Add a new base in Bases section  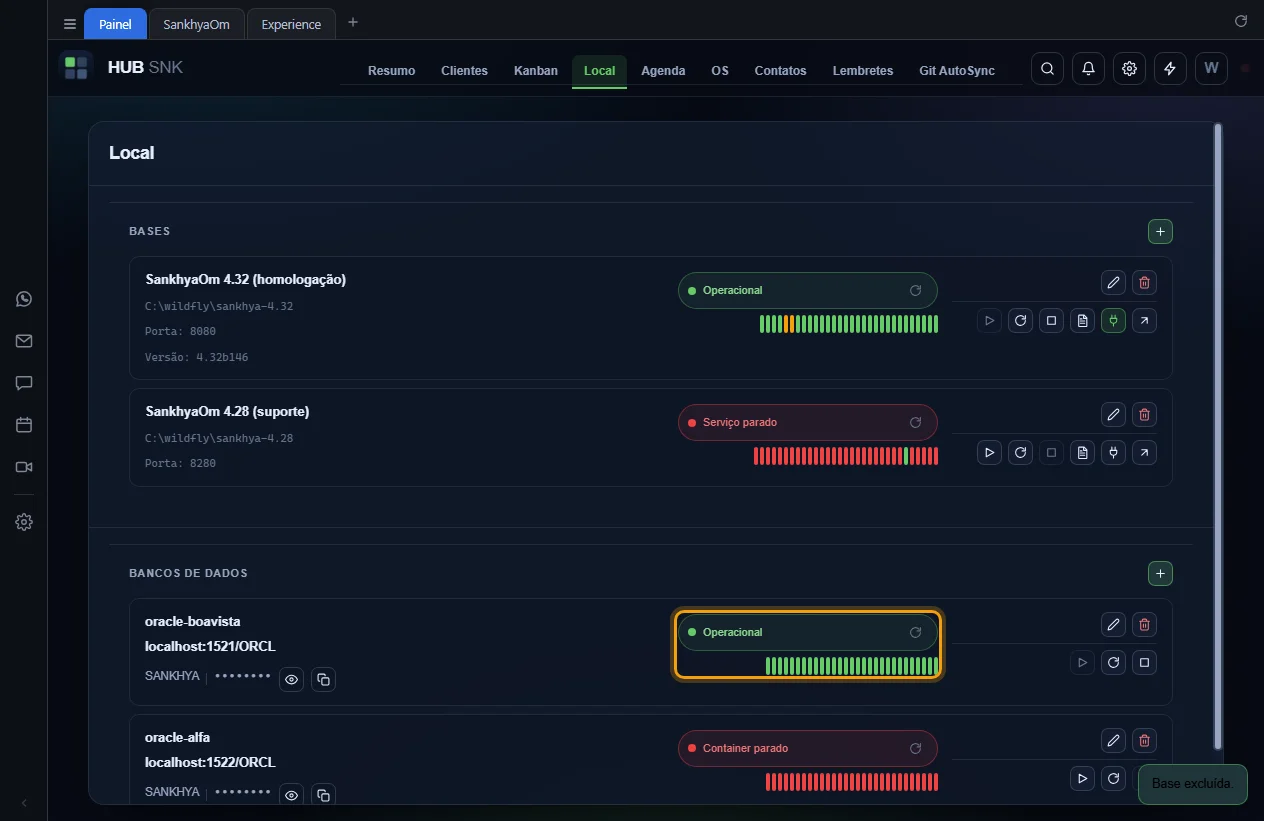1160,232
